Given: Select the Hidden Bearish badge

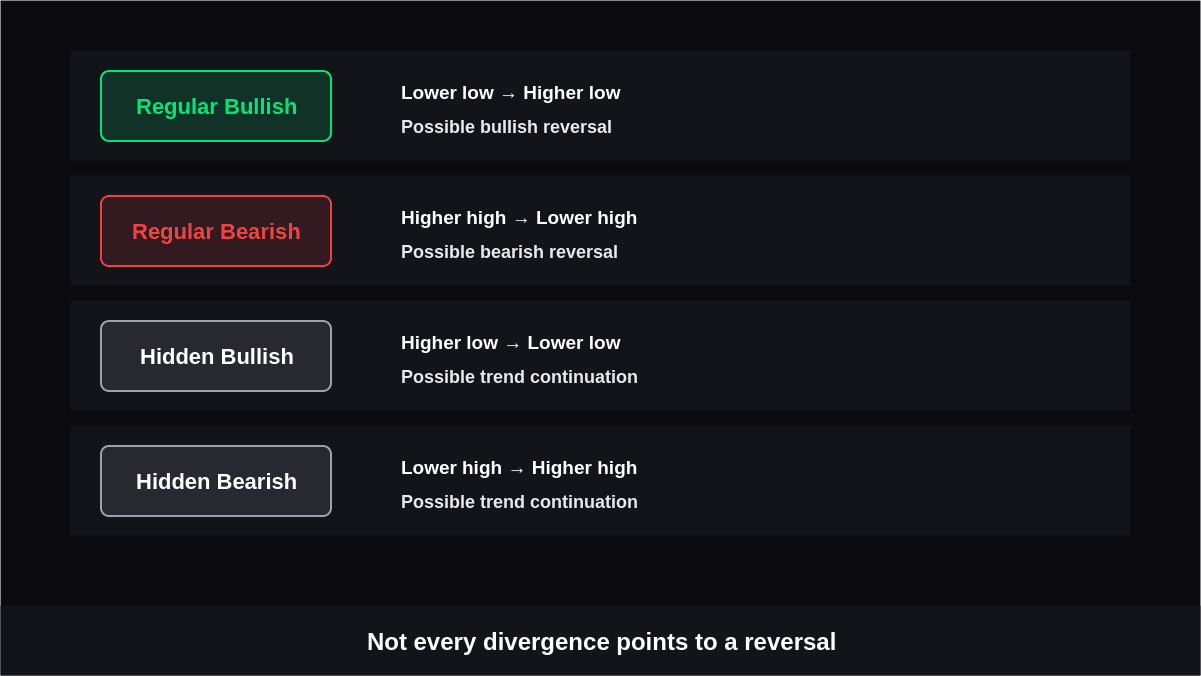Looking at the screenshot, I should click(216, 481).
